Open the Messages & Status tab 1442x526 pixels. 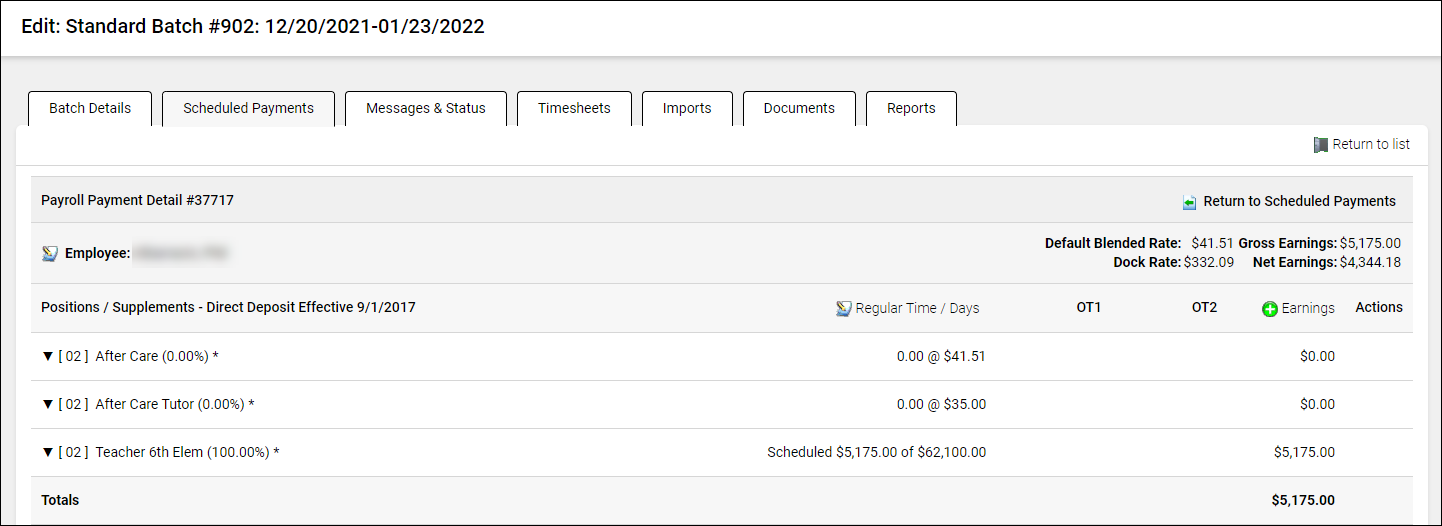coord(426,109)
